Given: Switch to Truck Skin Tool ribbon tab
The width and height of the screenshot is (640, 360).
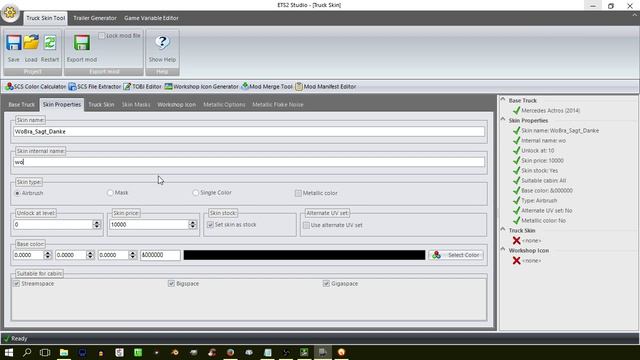Looking at the screenshot, I should [x=45, y=18].
